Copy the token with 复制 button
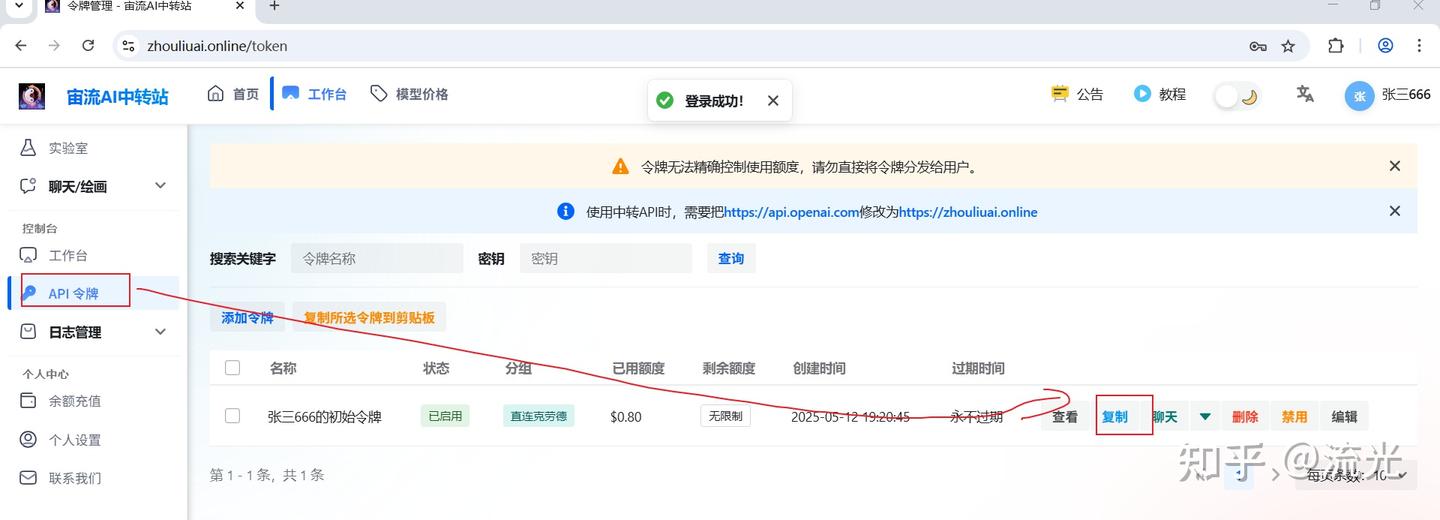 pos(1115,417)
